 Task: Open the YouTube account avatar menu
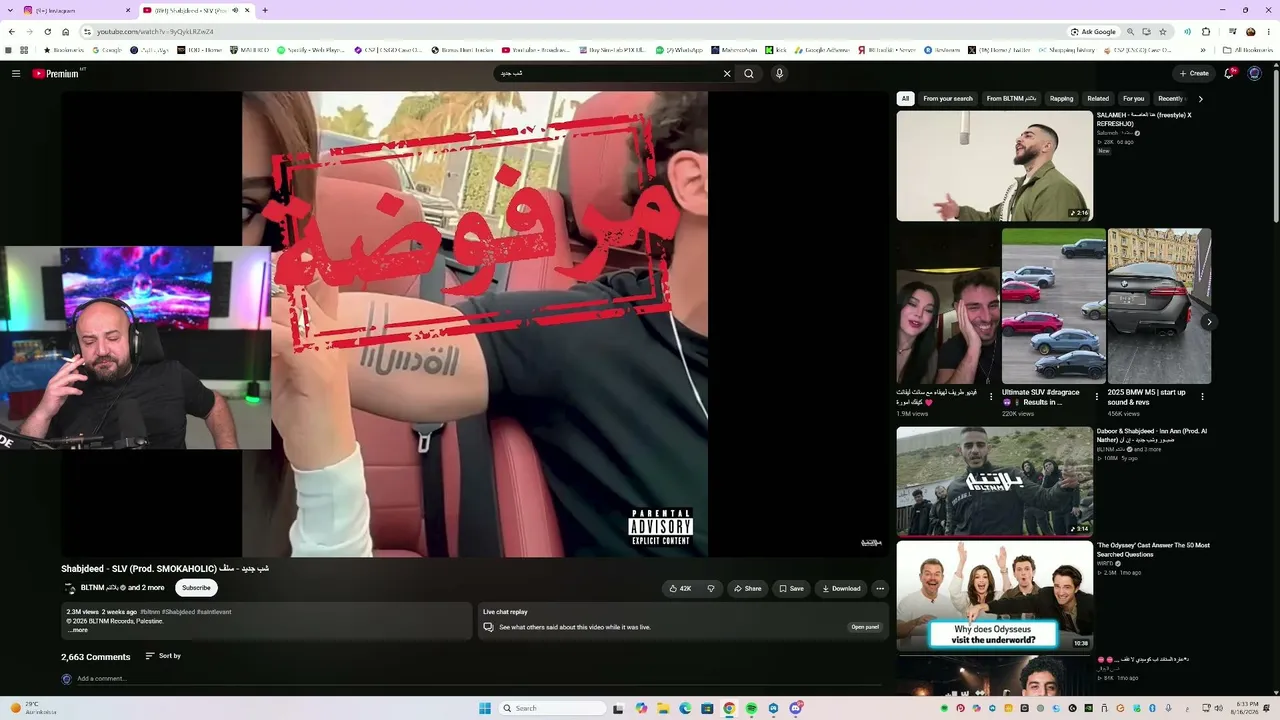[x=1255, y=73]
